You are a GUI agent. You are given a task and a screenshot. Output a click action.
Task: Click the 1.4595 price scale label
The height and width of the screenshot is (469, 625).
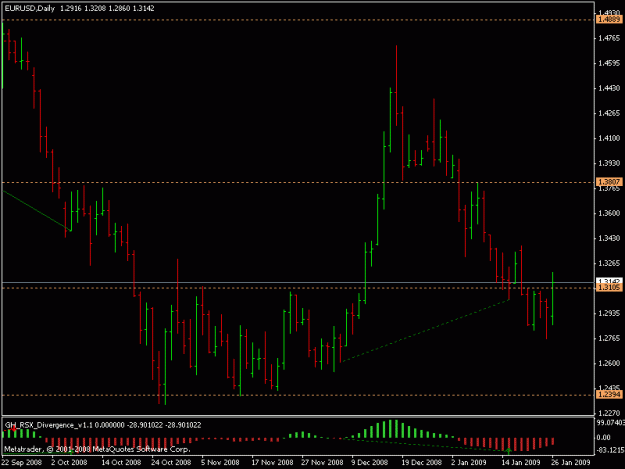click(609, 63)
